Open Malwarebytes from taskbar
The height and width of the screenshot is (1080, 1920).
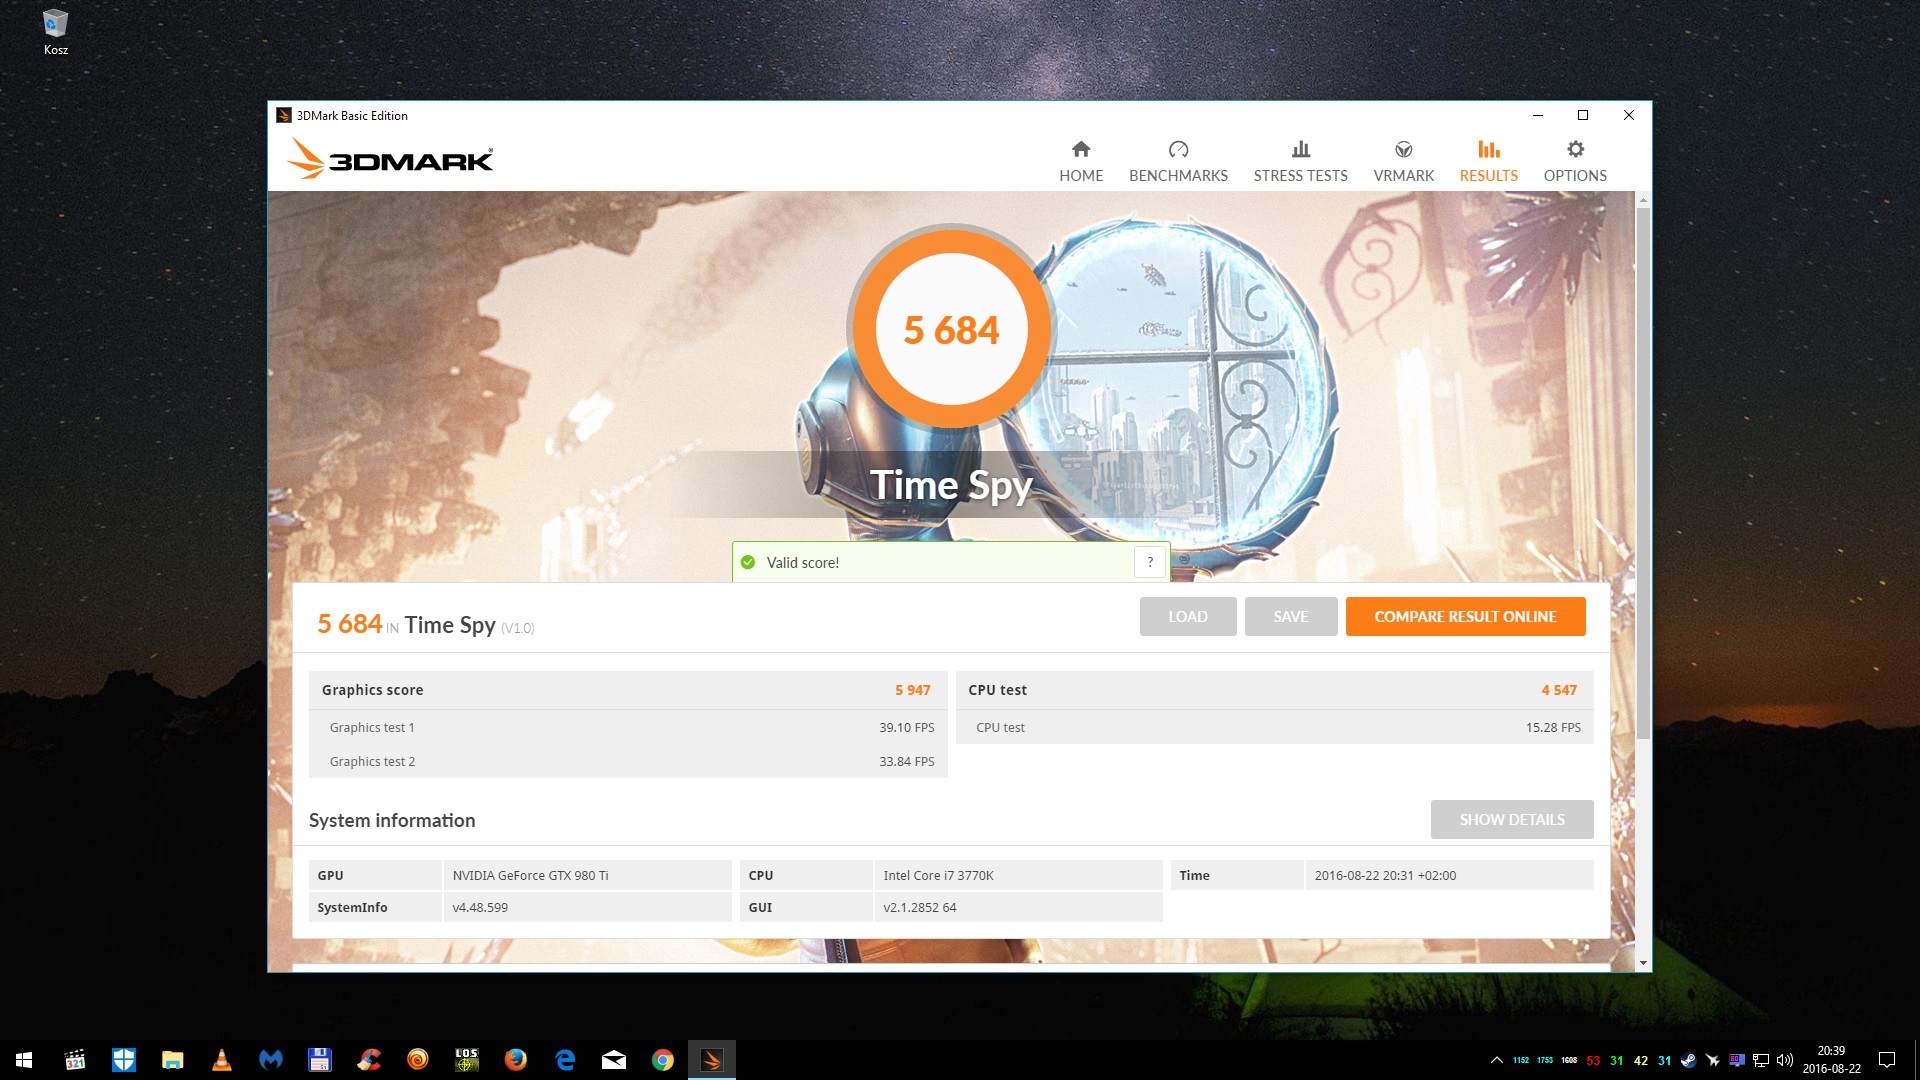coord(270,1060)
